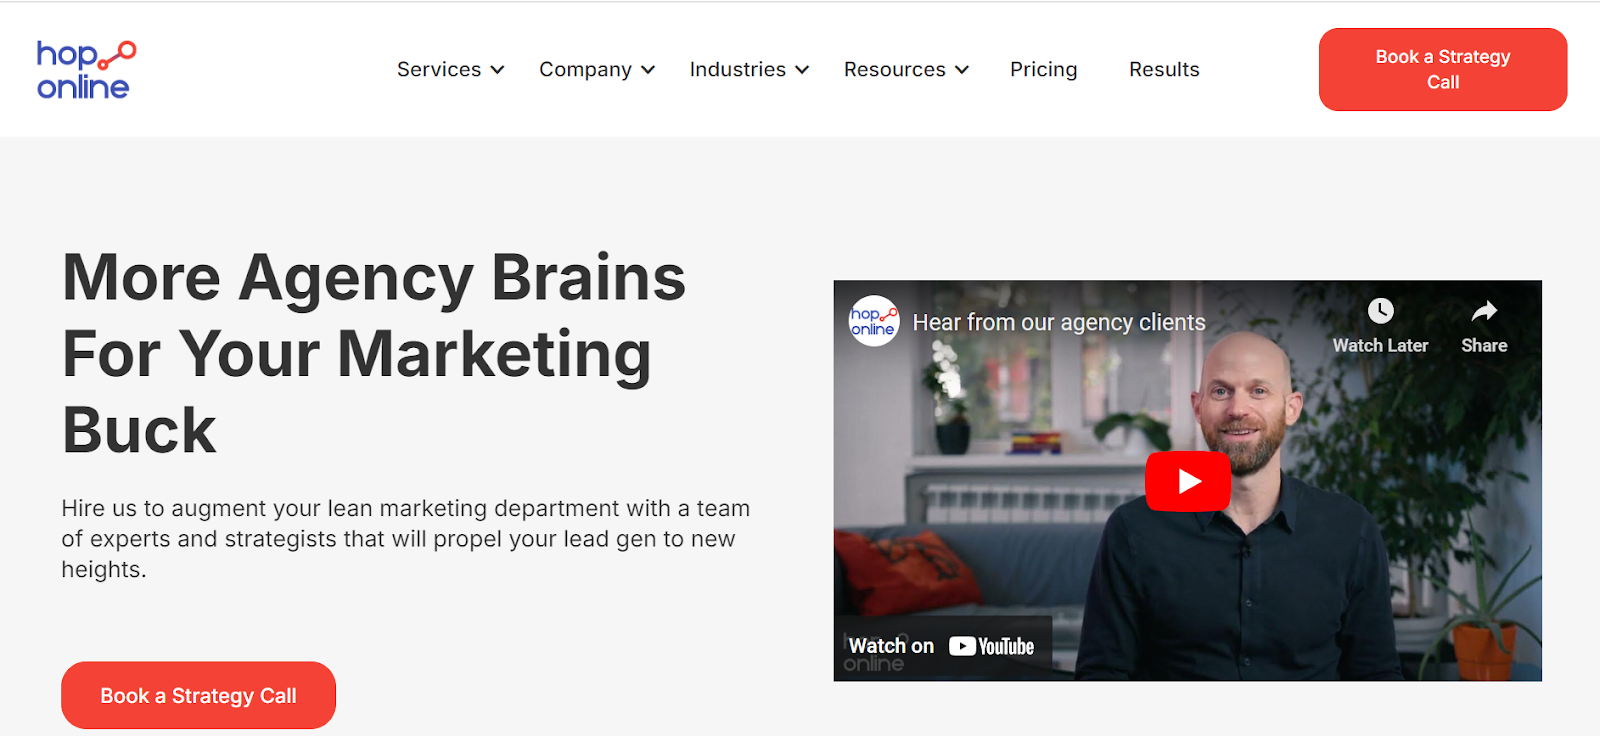This screenshot has width=1600, height=736.
Task: Click the paragraph starting 'Hire us to augment'
Action: point(406,538)
